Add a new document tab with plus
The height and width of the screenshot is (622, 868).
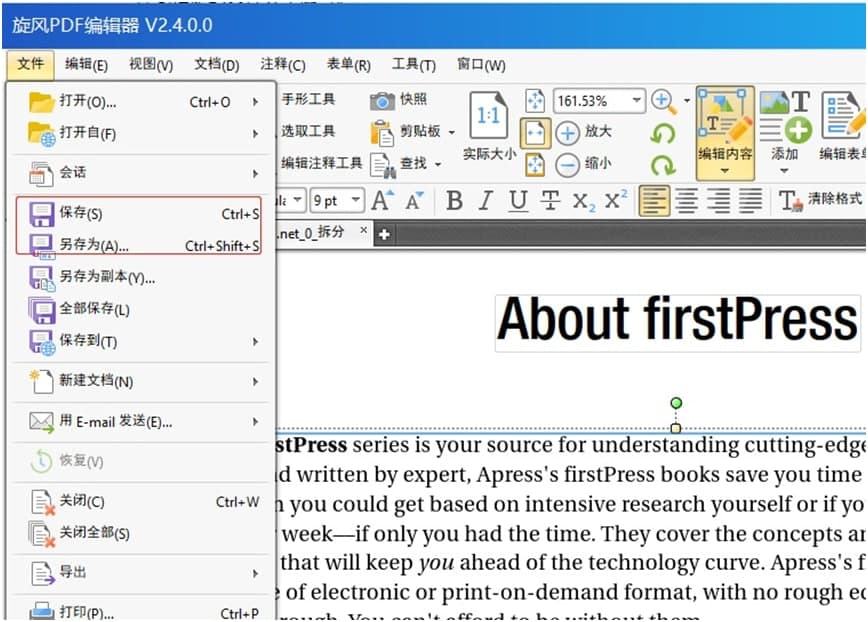pyautogui.click(x=384, y=235)
